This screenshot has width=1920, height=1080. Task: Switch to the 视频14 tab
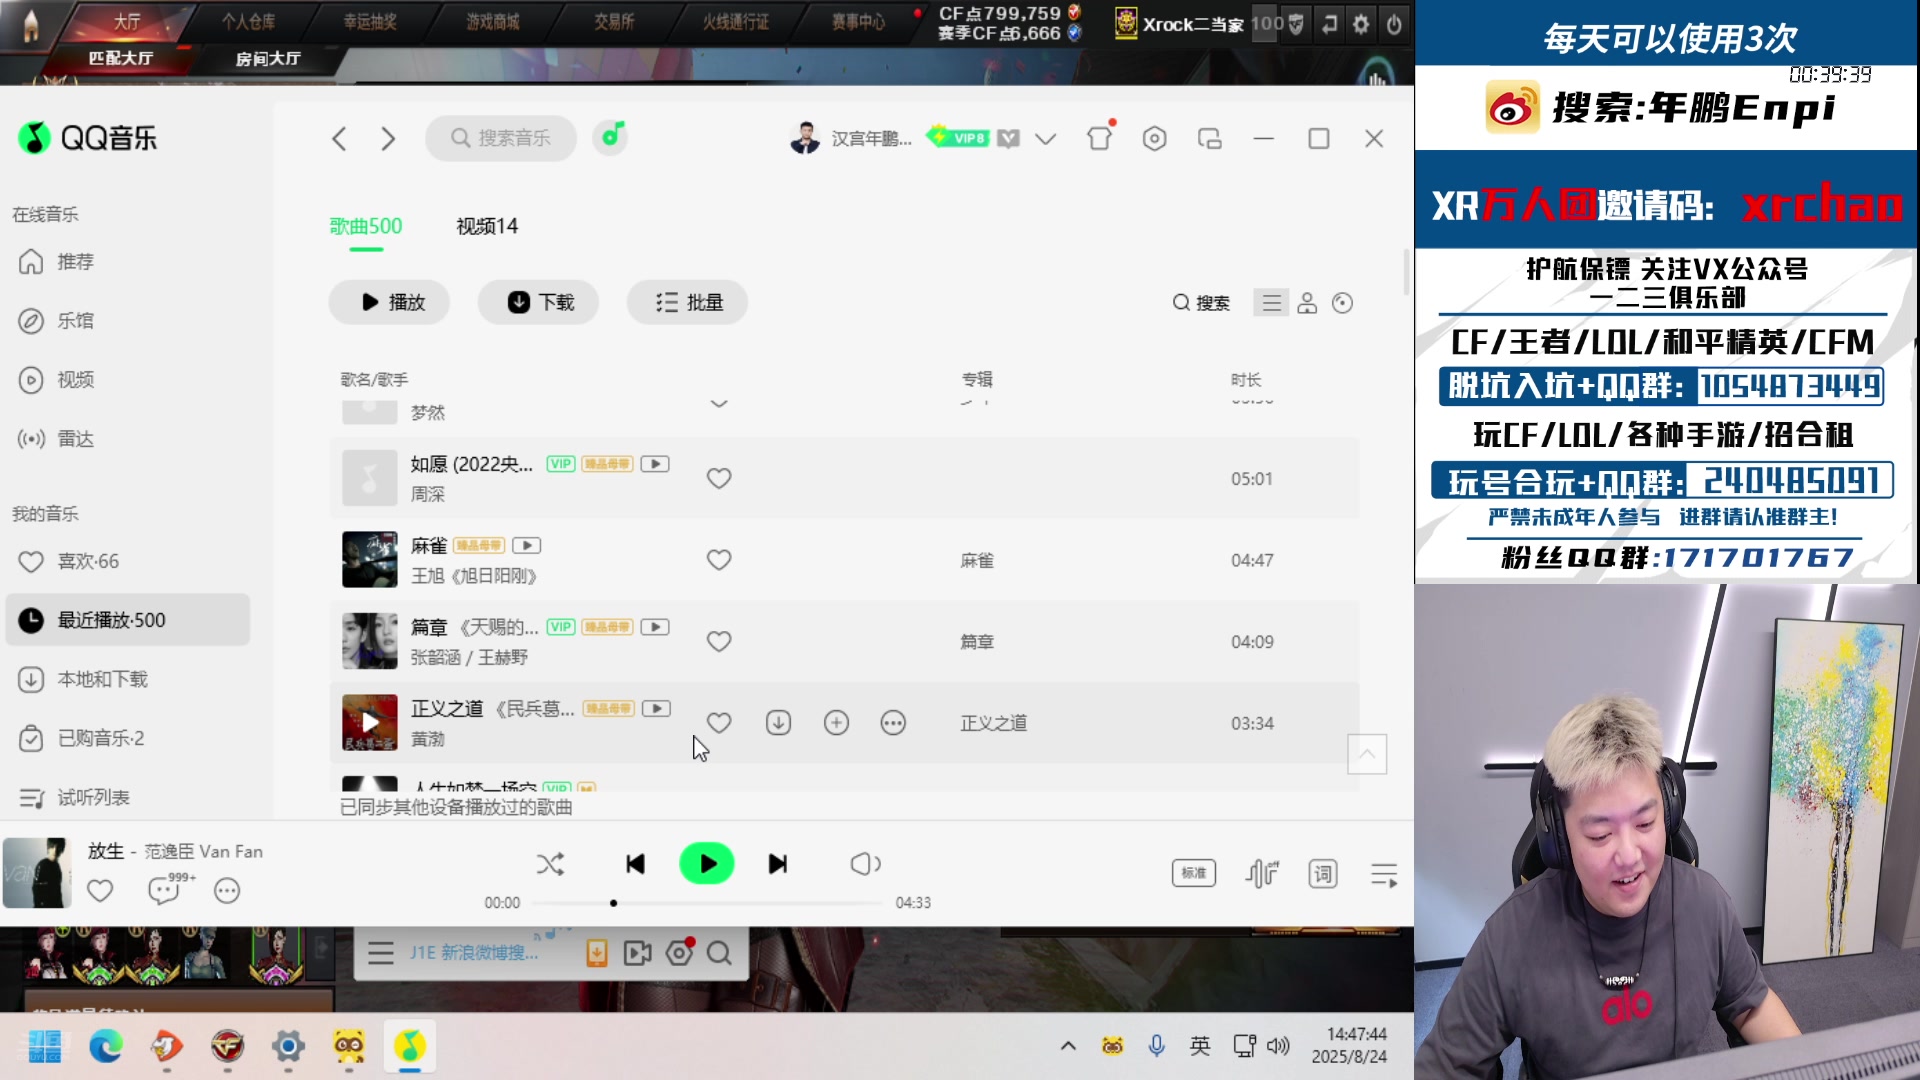[487, 226]
